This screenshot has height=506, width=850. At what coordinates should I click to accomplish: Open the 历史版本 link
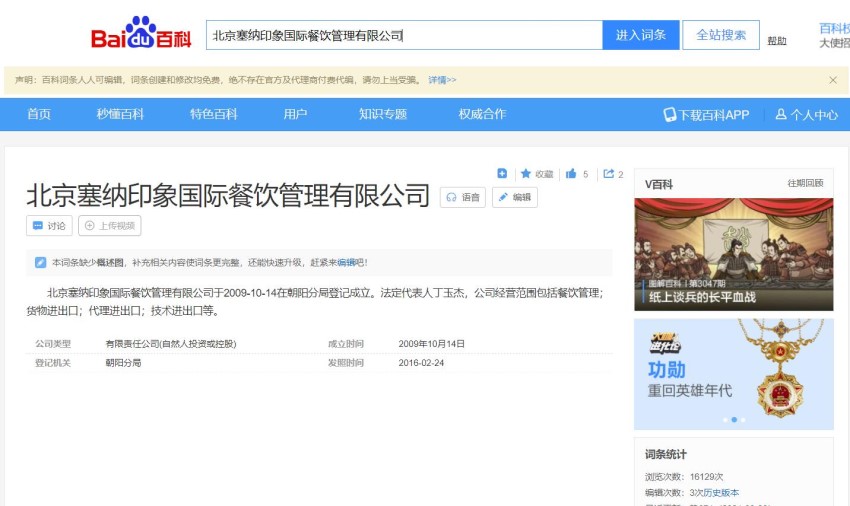721,493
